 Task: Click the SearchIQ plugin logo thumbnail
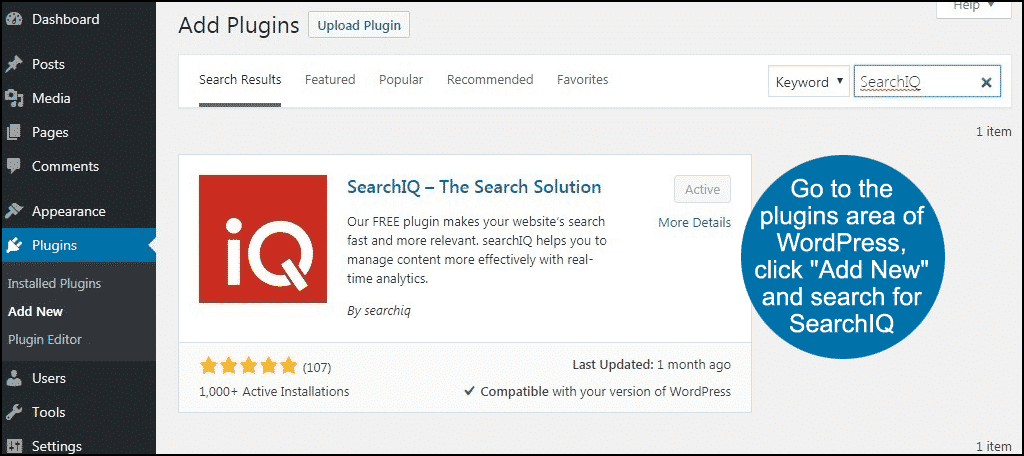[263, 238]
